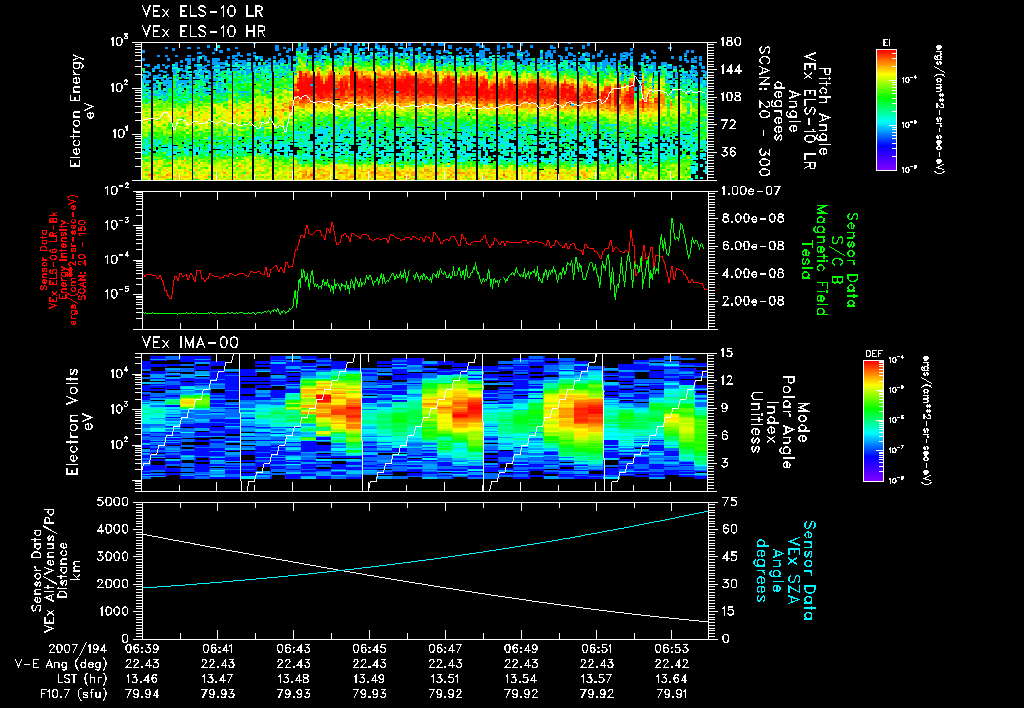
Task: Select the "VEx ELS-10 HR" title text
Action: point(204,31)
